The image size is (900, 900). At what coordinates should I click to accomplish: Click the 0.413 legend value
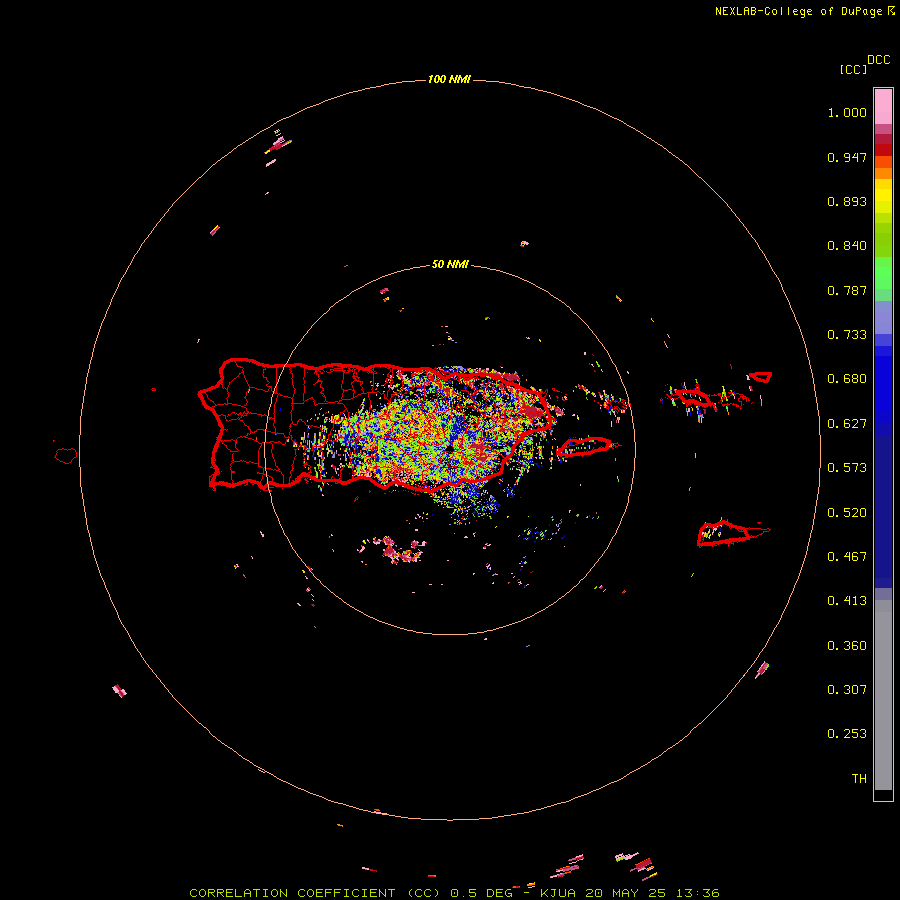tap(847, 601)
